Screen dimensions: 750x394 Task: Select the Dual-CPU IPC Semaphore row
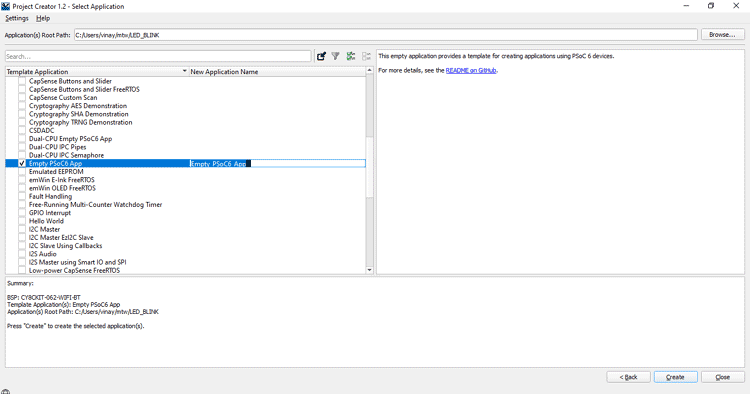tap(66, 155)
